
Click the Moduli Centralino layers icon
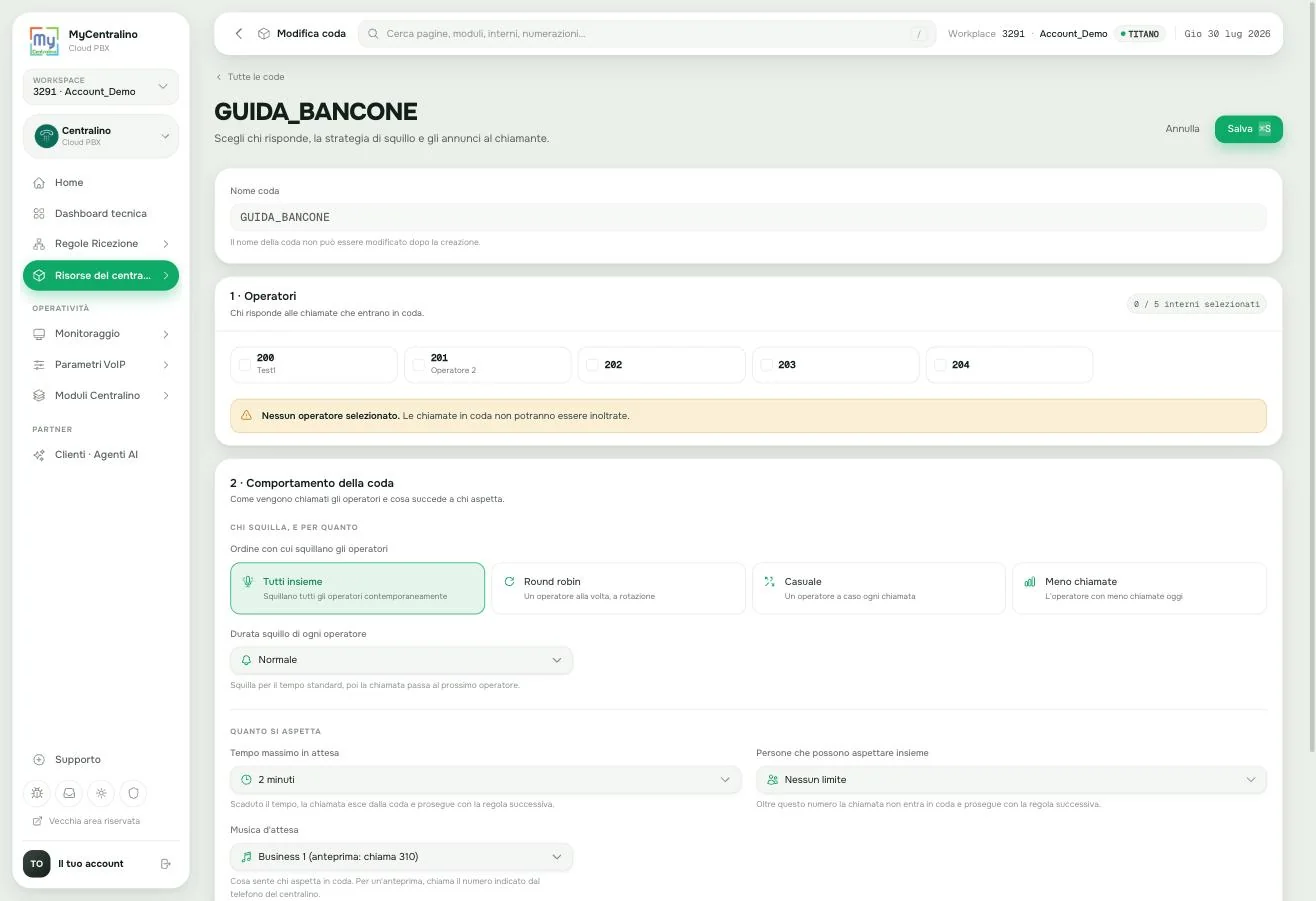(x=39, y=396)
